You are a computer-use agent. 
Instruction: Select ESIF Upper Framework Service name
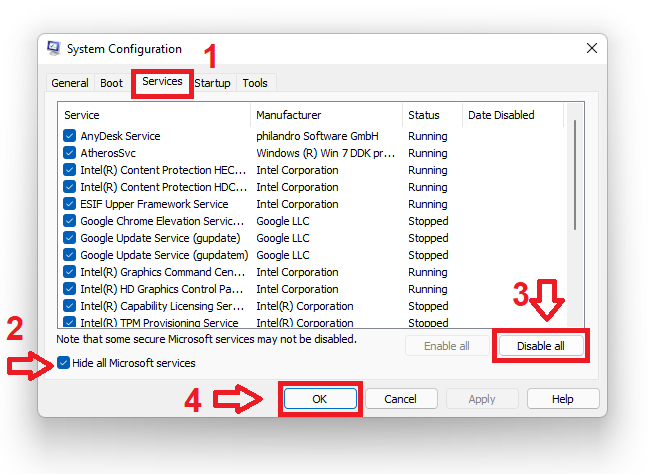click(x=154, y=204)
